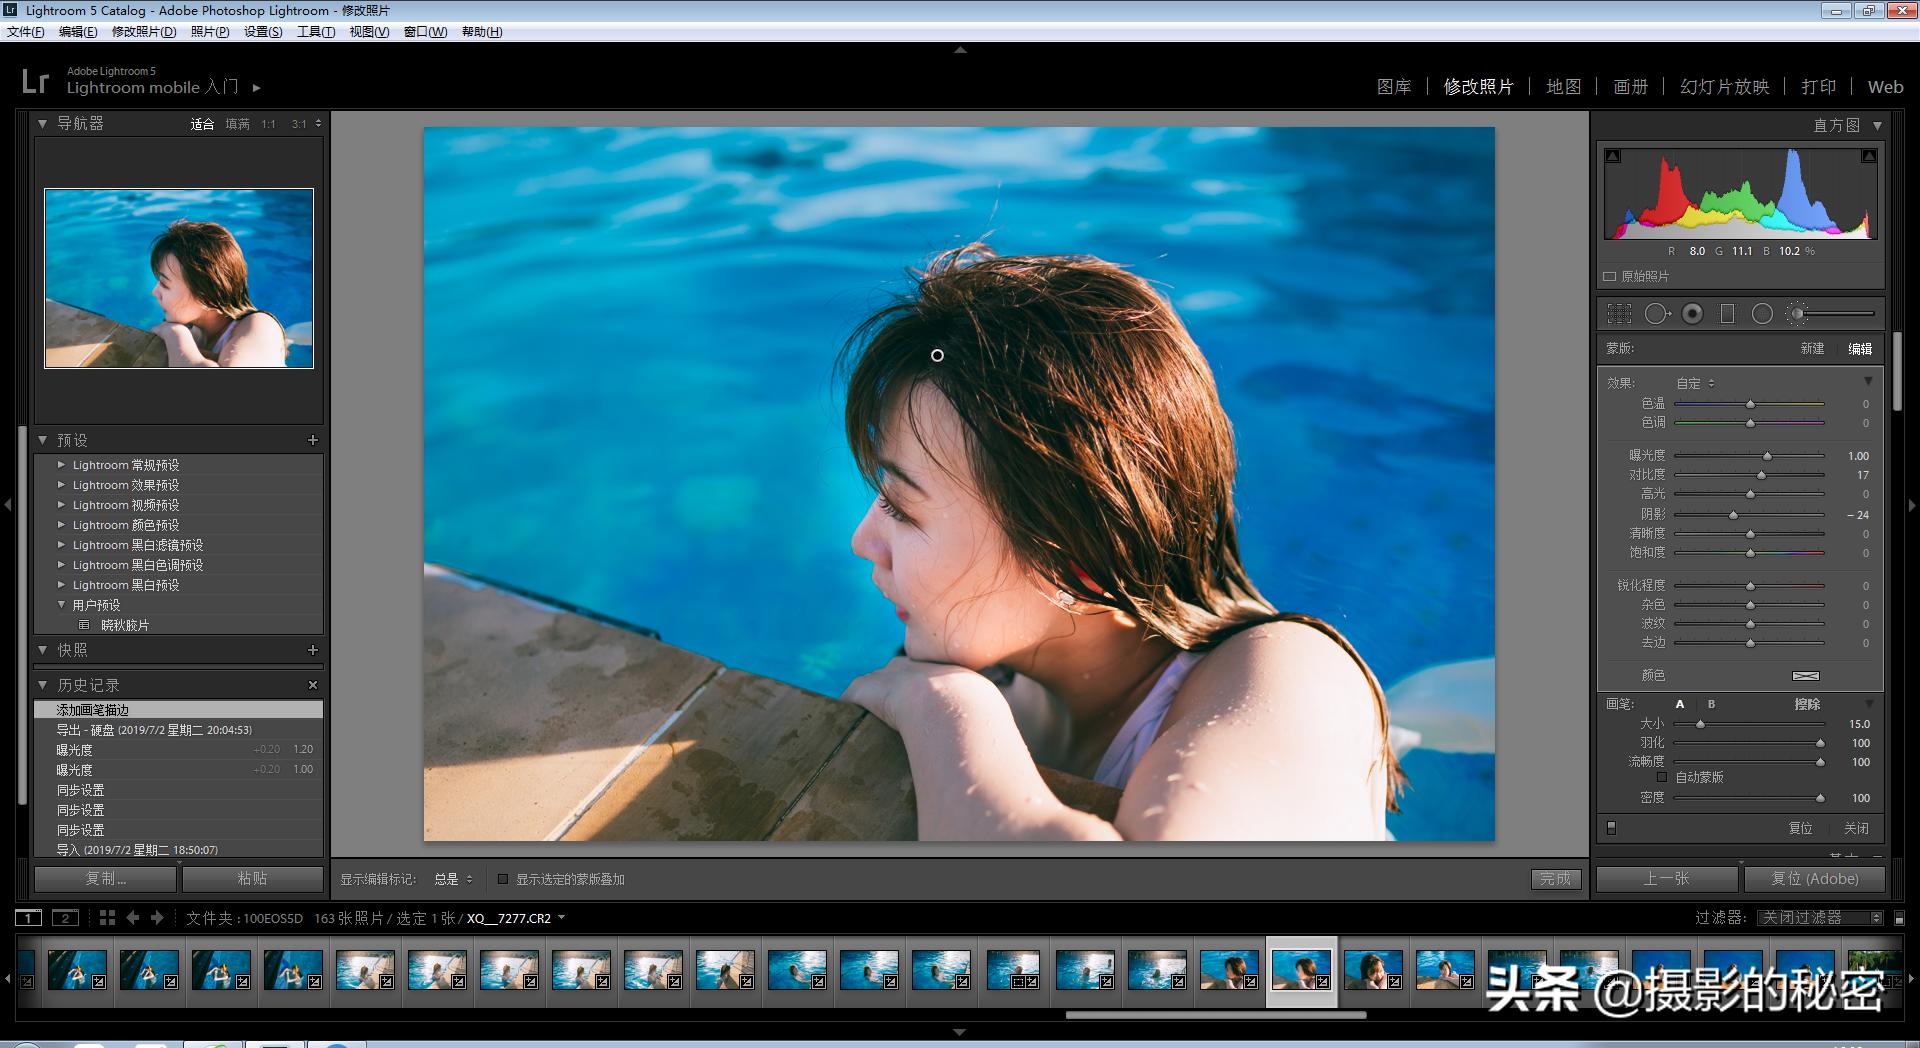Collapse the 导航器 navigator panel

pos(43,124)
